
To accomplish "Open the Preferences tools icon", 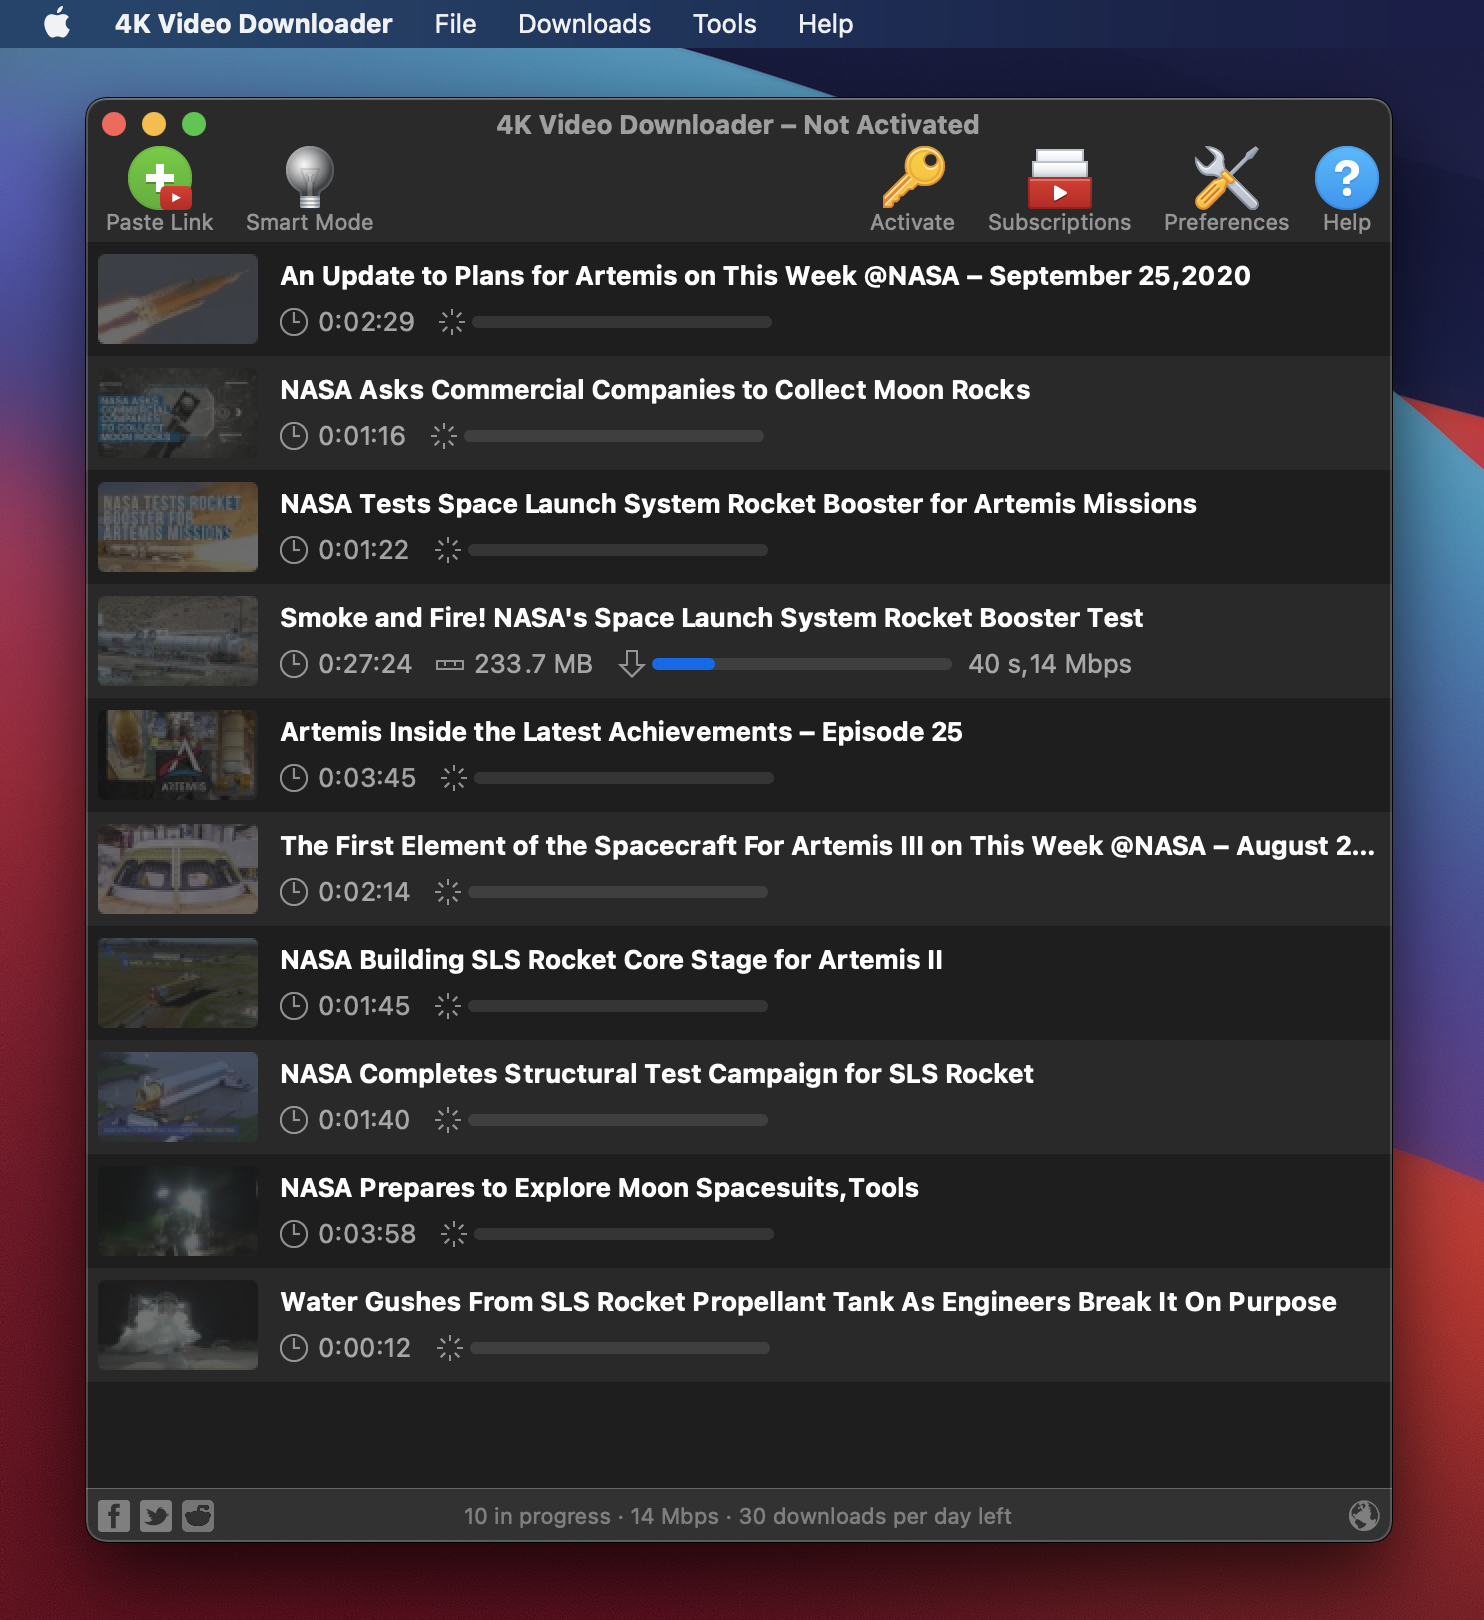I will click(x=1226, y=178).
